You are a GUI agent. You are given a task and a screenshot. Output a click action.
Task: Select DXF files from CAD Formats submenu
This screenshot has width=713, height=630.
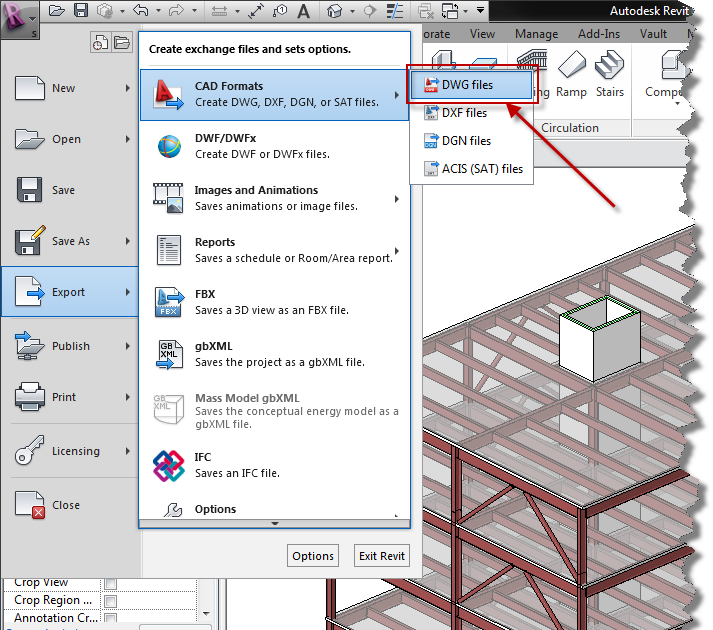[x=471, y=113]
